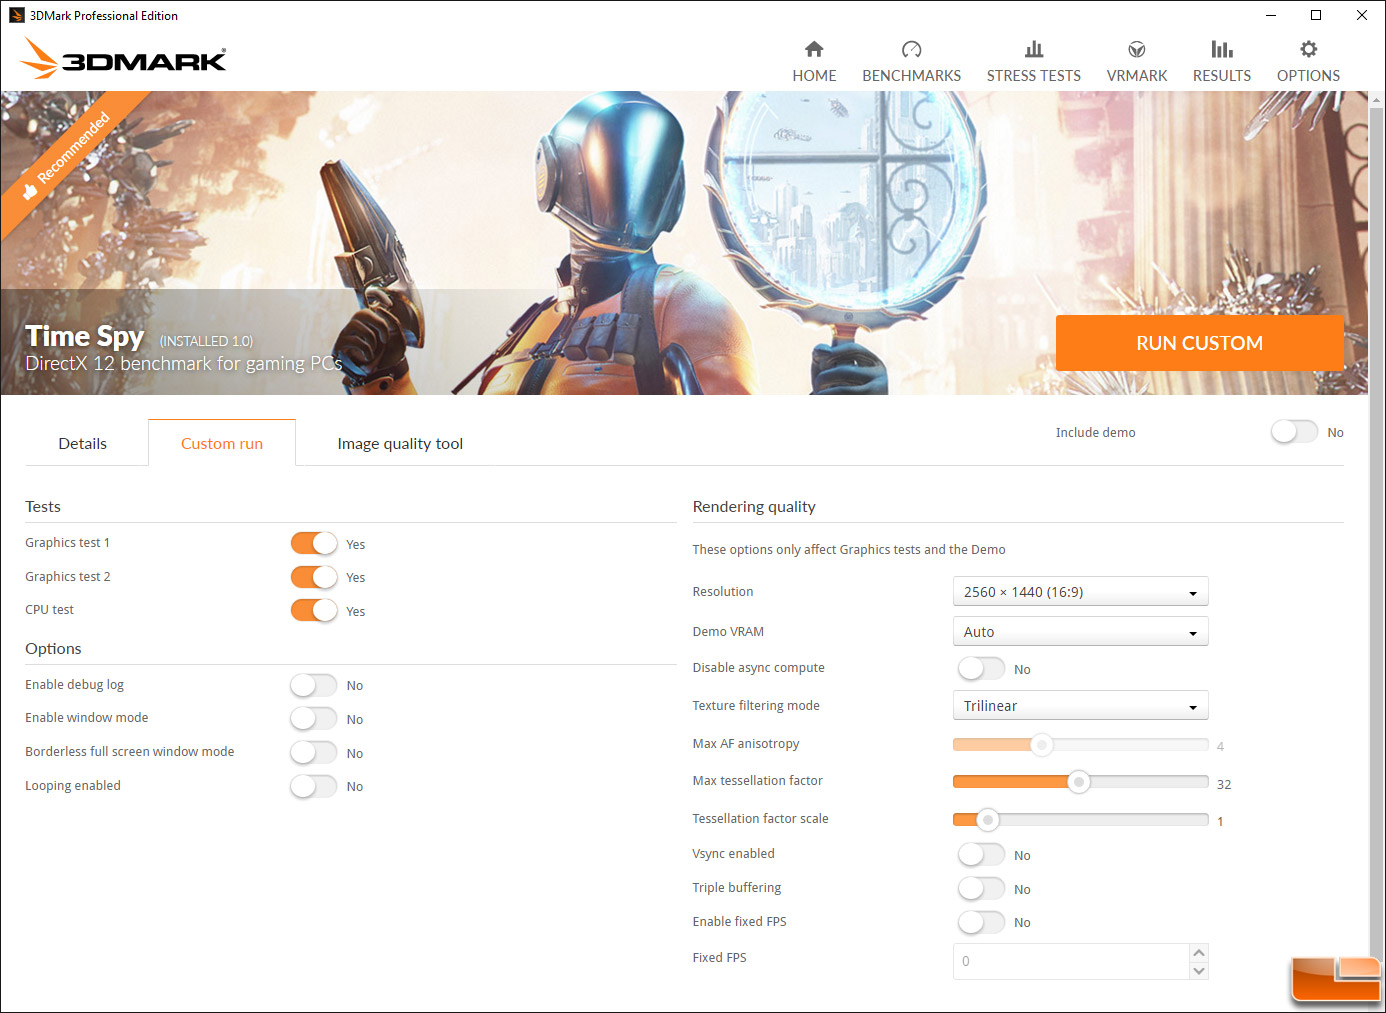Toggle Borderless full screen window mode
1386x1013 pixels.
coord(314,752)
